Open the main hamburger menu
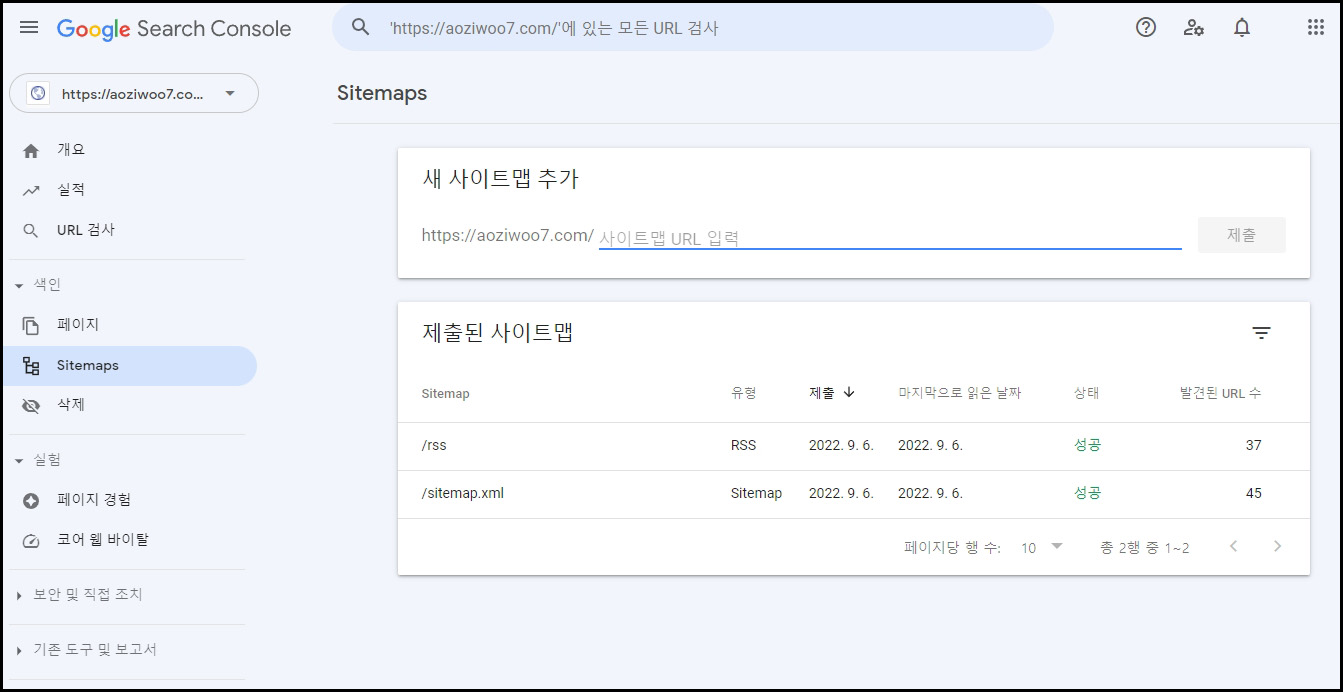 click(29, 28)
